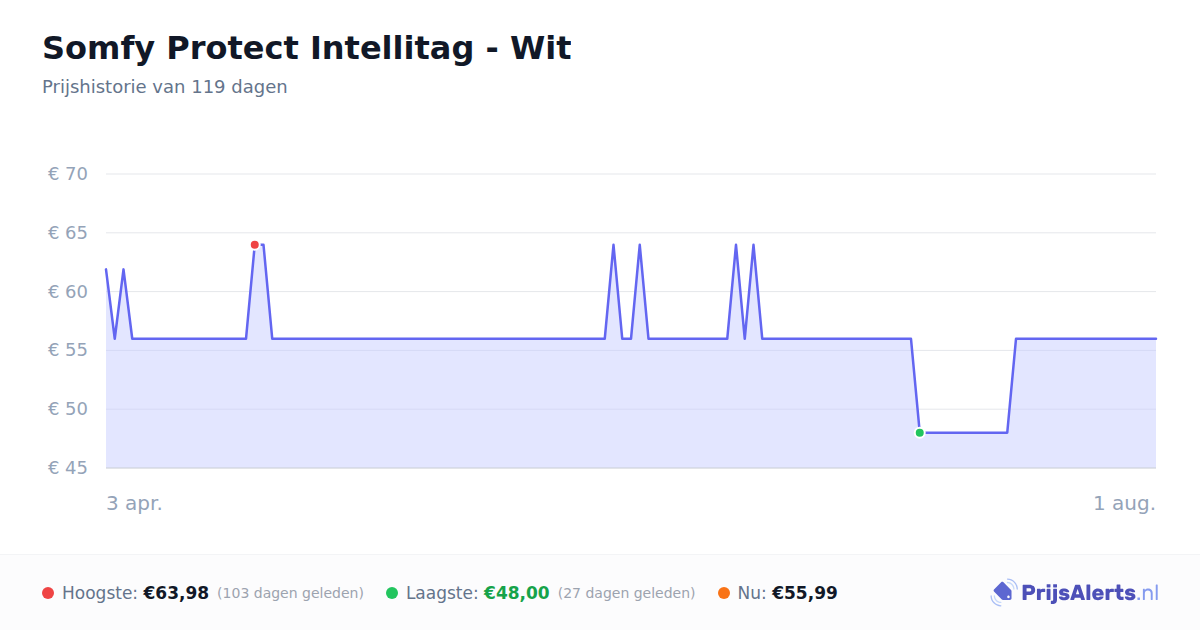Select the € 45 axis label
Viewport: 1200px width, 630px height.
coord(68,468)
